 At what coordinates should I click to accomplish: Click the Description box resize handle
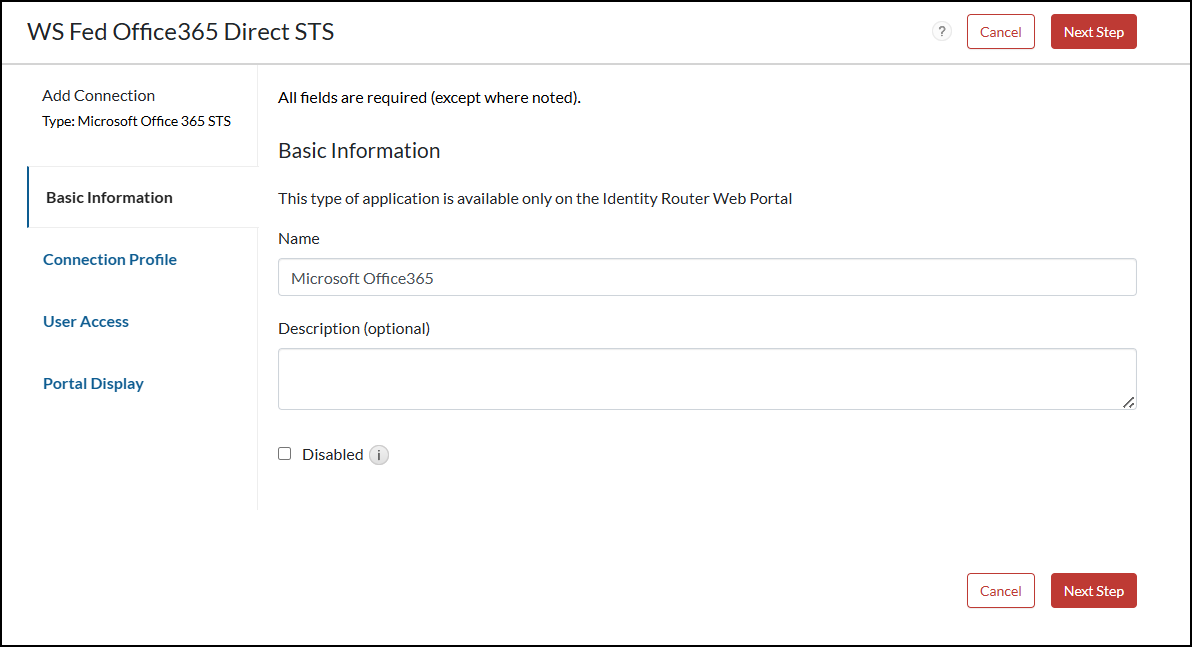tap(1128, 402)
